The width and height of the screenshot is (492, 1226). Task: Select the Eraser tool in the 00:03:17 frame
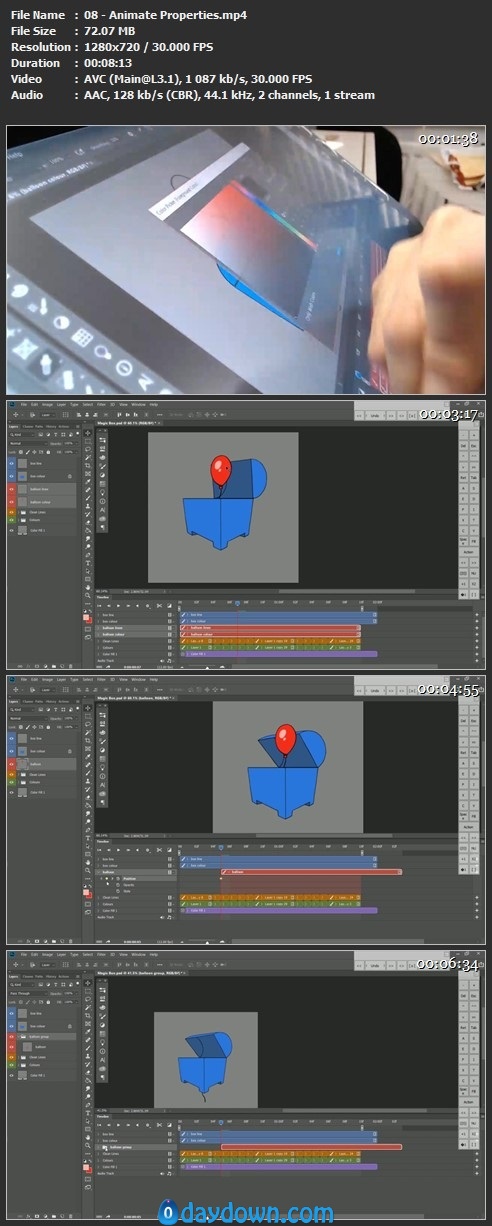tap(88, 522)
